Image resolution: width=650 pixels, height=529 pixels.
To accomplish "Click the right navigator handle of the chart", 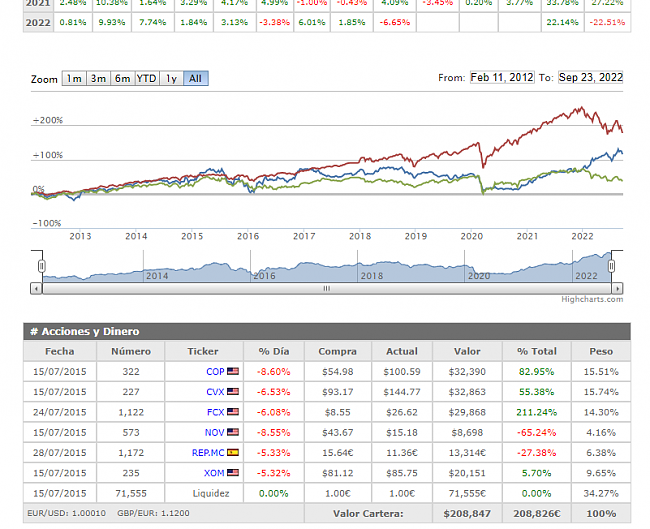I will pyautogui.click(x=611, y=266).
